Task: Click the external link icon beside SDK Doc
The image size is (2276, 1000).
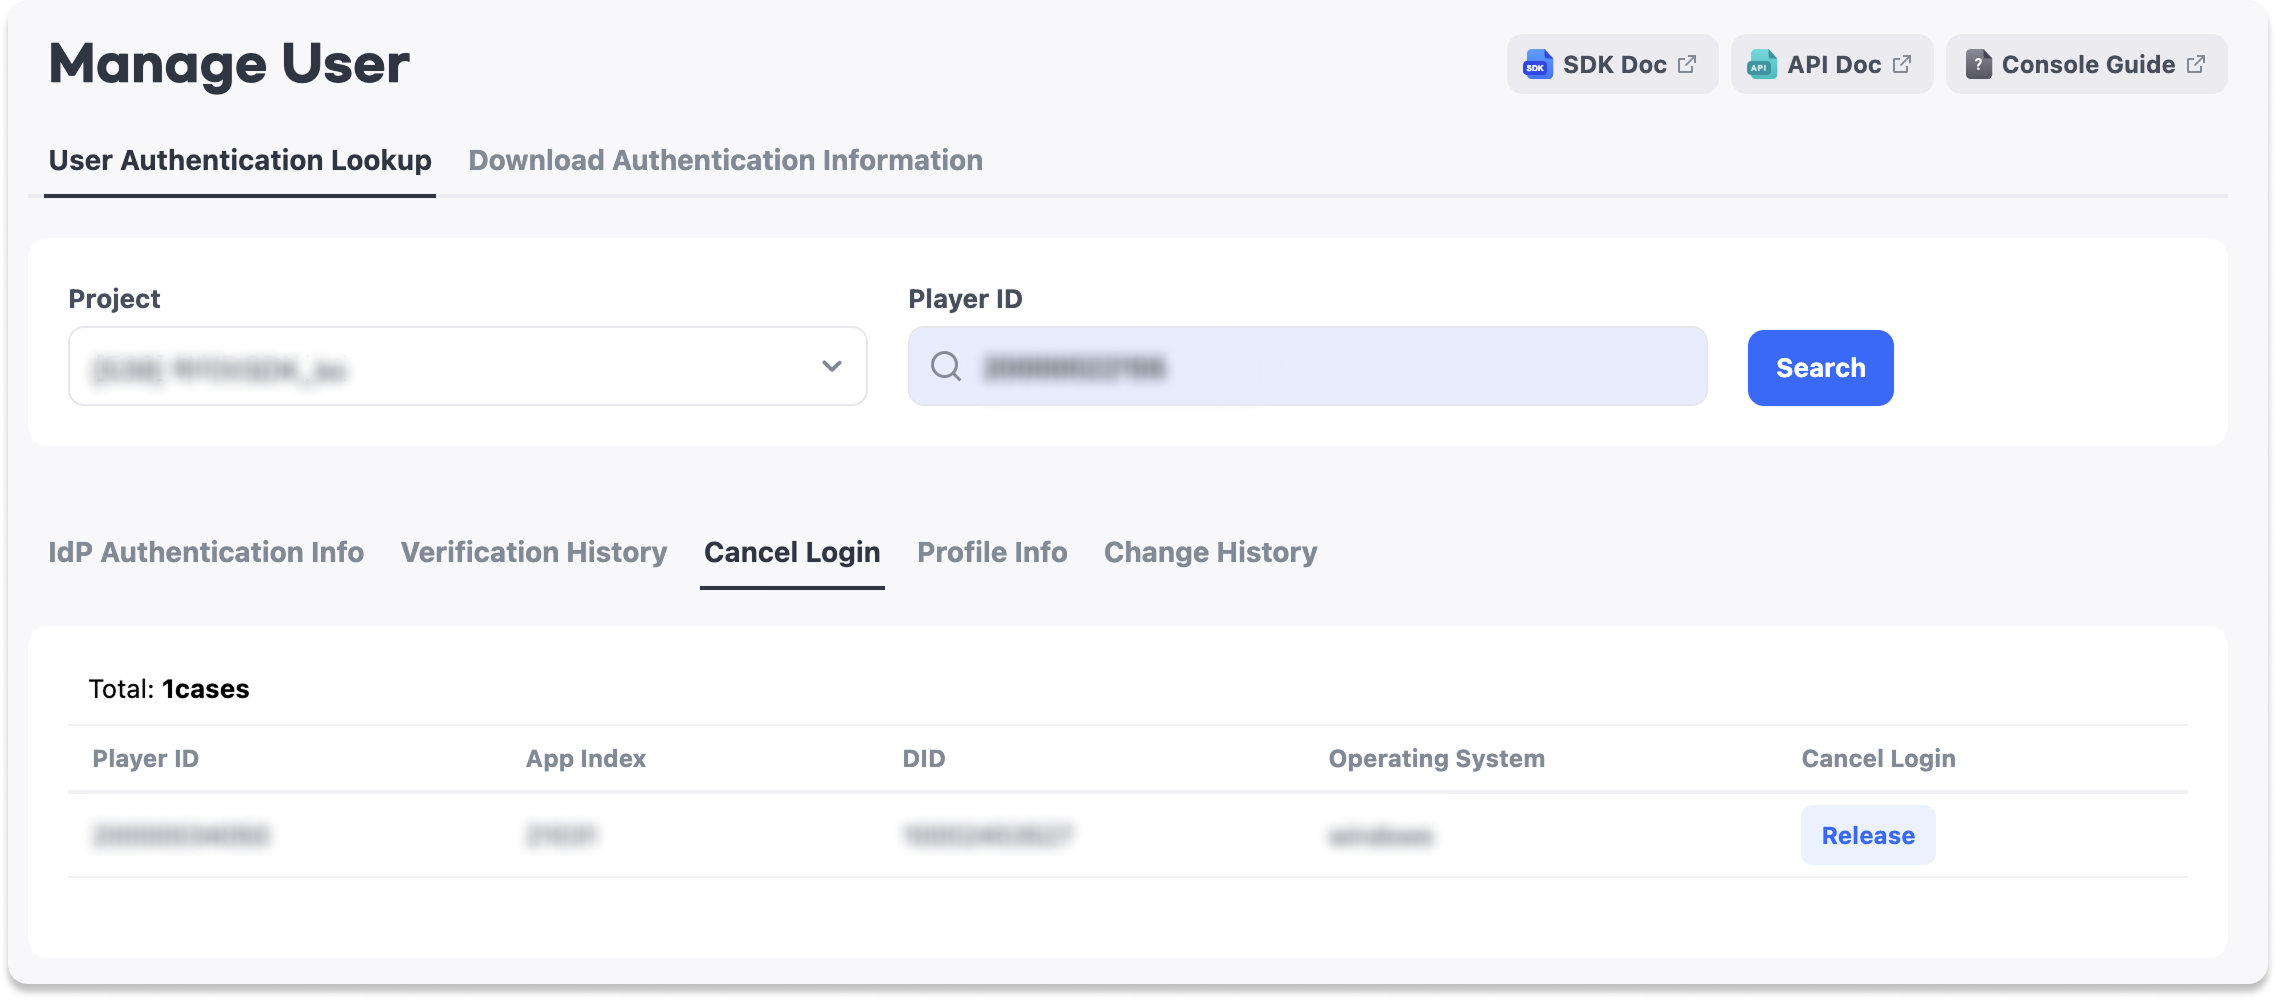Action: point(1687,64)
